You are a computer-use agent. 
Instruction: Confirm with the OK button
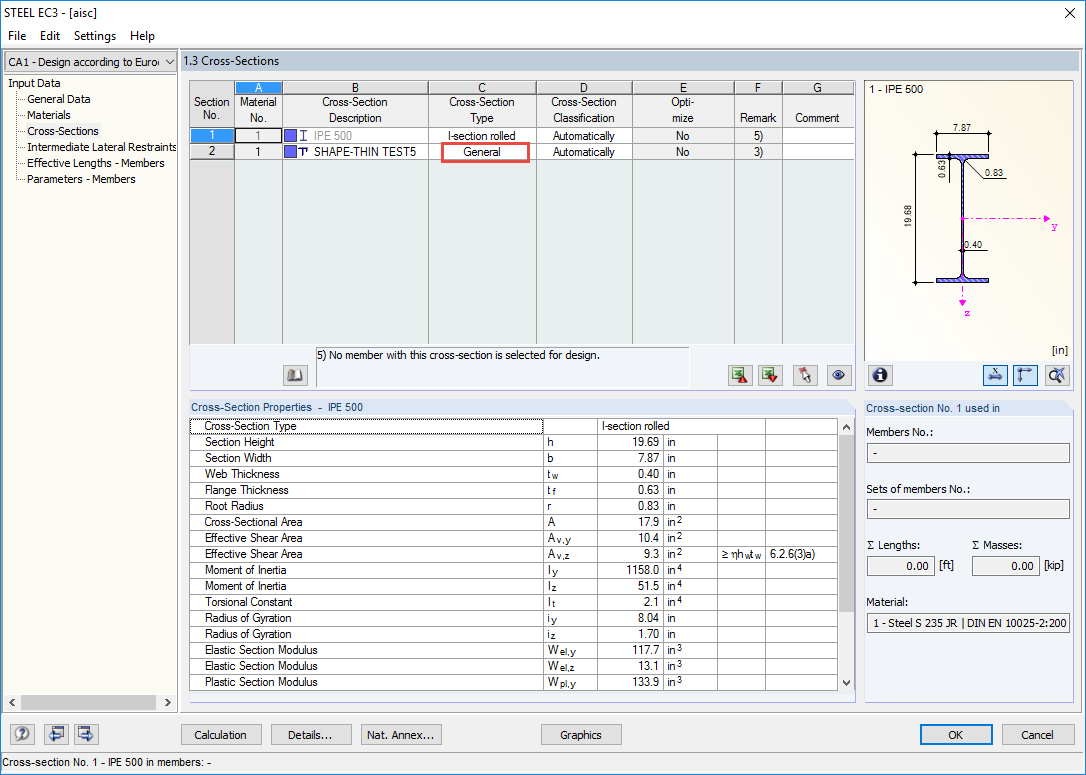click(956, 735)
